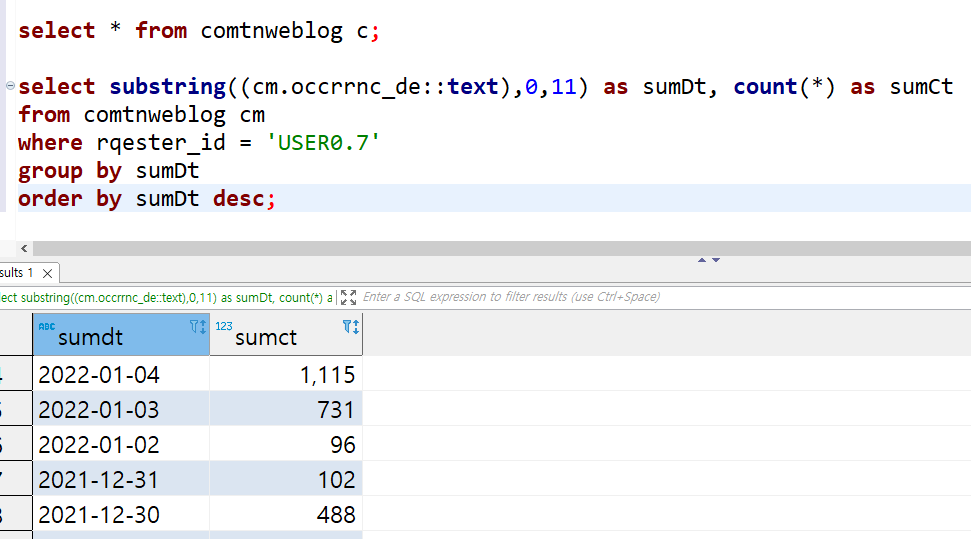Click the executed query text label

(166, 297)
